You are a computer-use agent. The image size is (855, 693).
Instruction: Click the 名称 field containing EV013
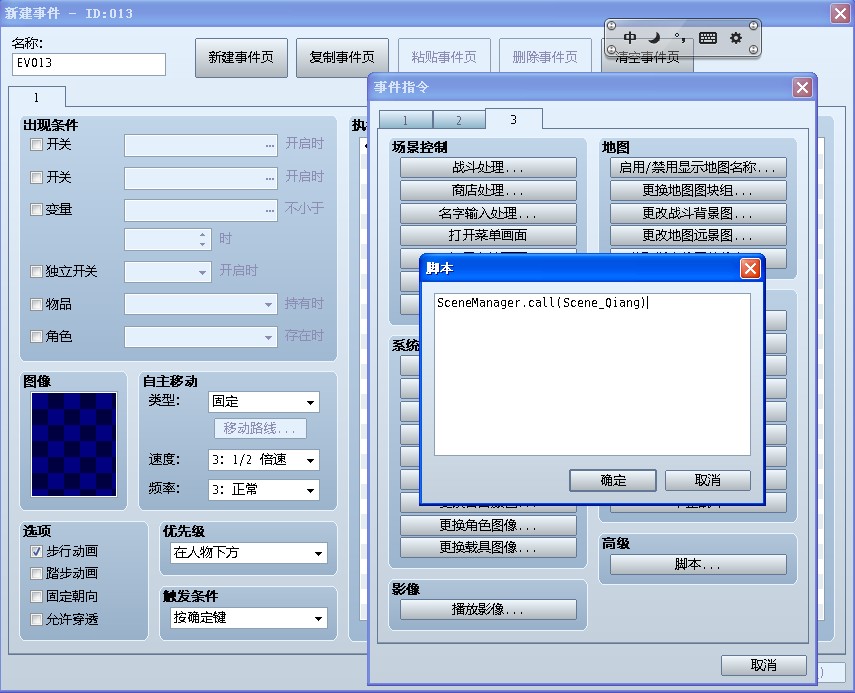click(89, 64)
